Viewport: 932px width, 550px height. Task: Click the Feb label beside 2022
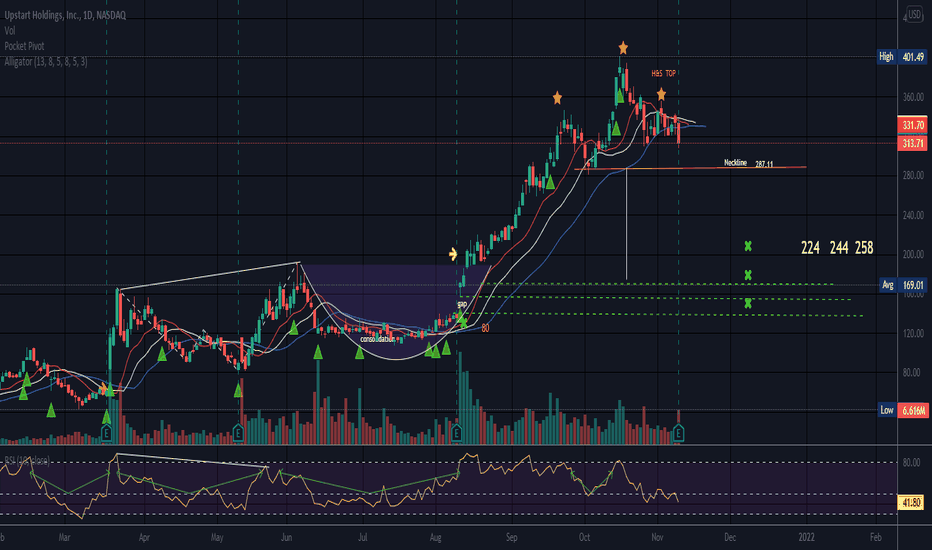pos(876,538)
